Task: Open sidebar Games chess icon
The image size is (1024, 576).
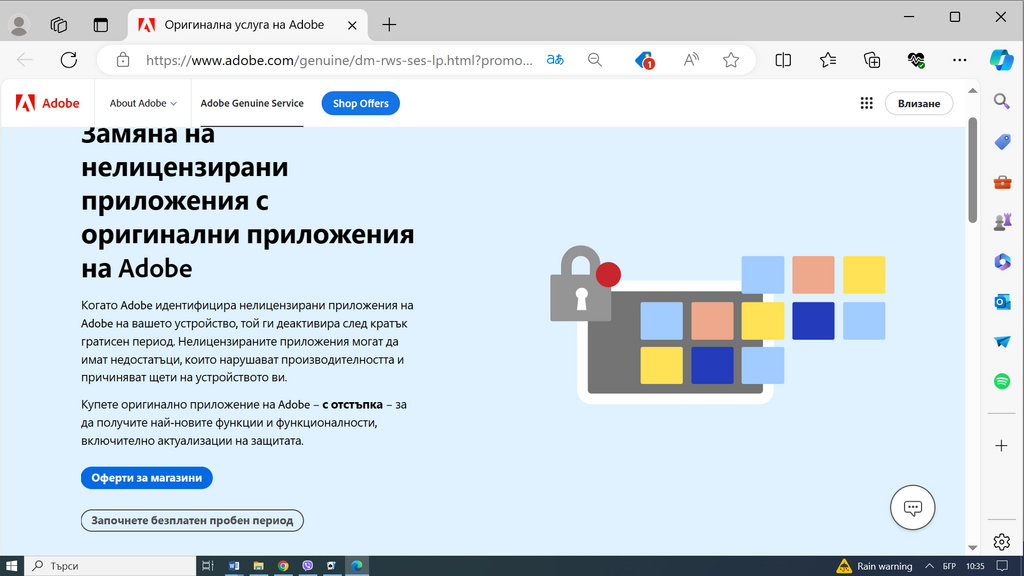Action: point(1002,222)
